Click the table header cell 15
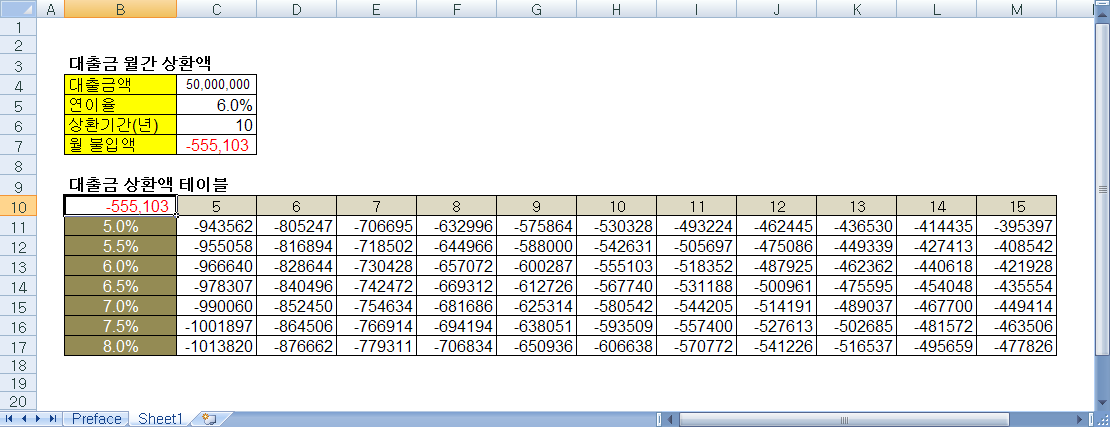Viewport: 1110px width, 427px height. tap(1017, 206)
